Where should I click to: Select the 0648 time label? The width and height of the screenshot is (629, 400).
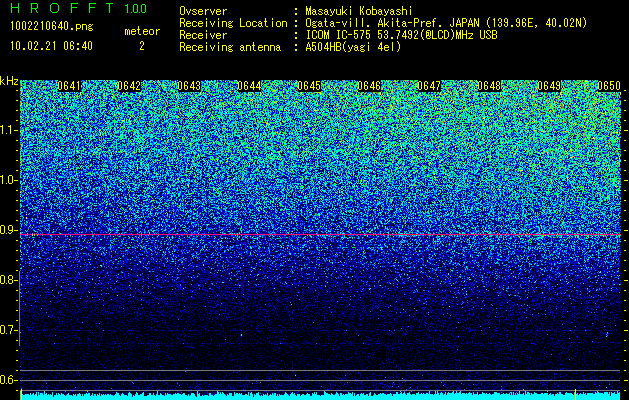[x=489, y=86]
